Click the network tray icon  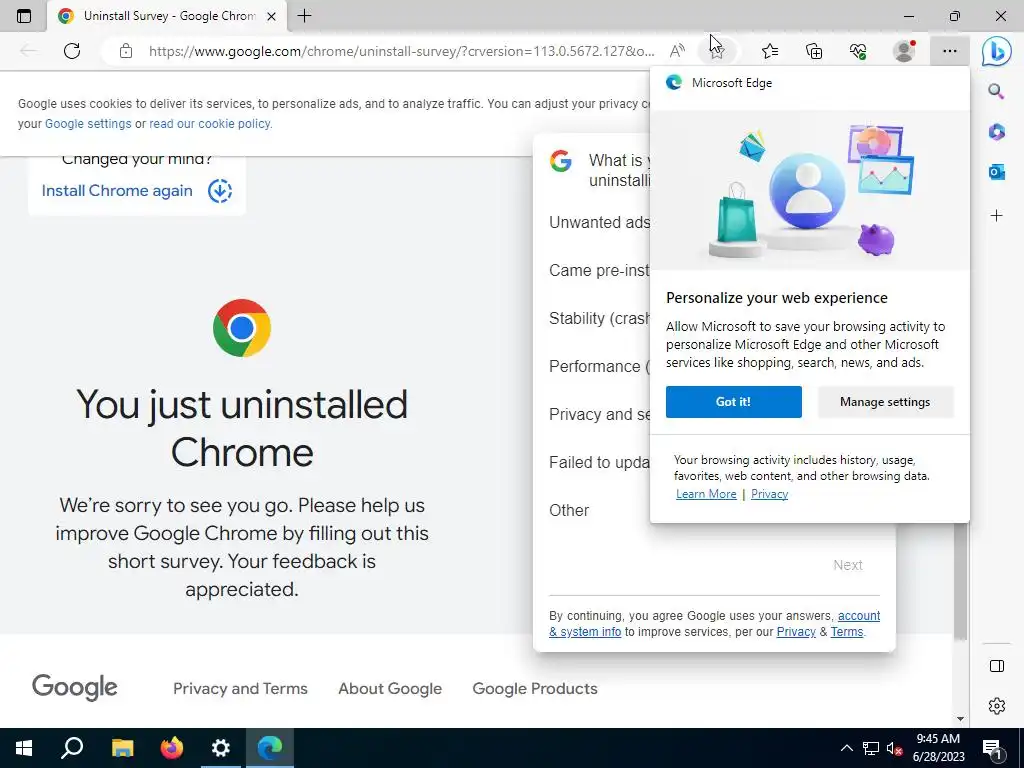[x=871, y=748]
